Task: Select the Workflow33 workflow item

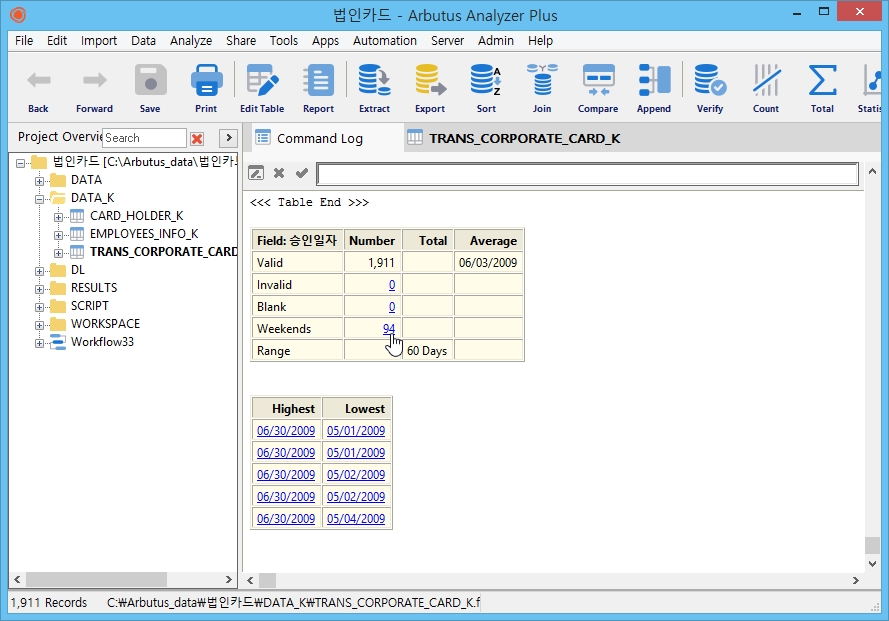Action: click(102, 342)
